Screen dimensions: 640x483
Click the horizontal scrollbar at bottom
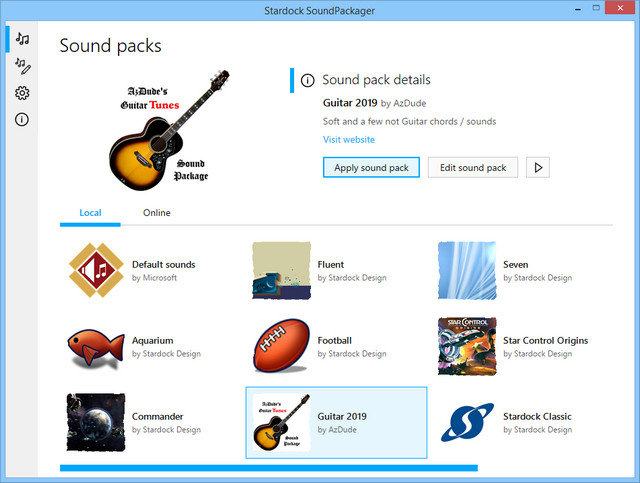point(268,467)
